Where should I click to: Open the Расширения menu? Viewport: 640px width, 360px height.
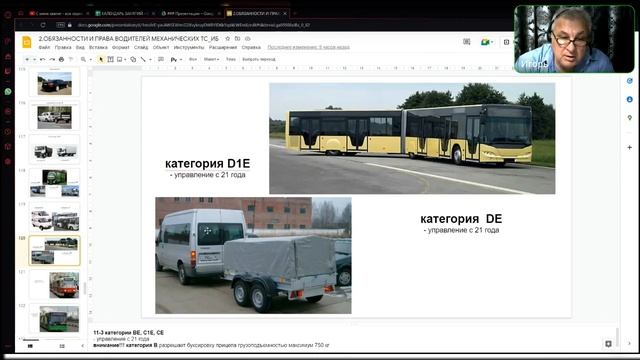(x=223, y=47)
